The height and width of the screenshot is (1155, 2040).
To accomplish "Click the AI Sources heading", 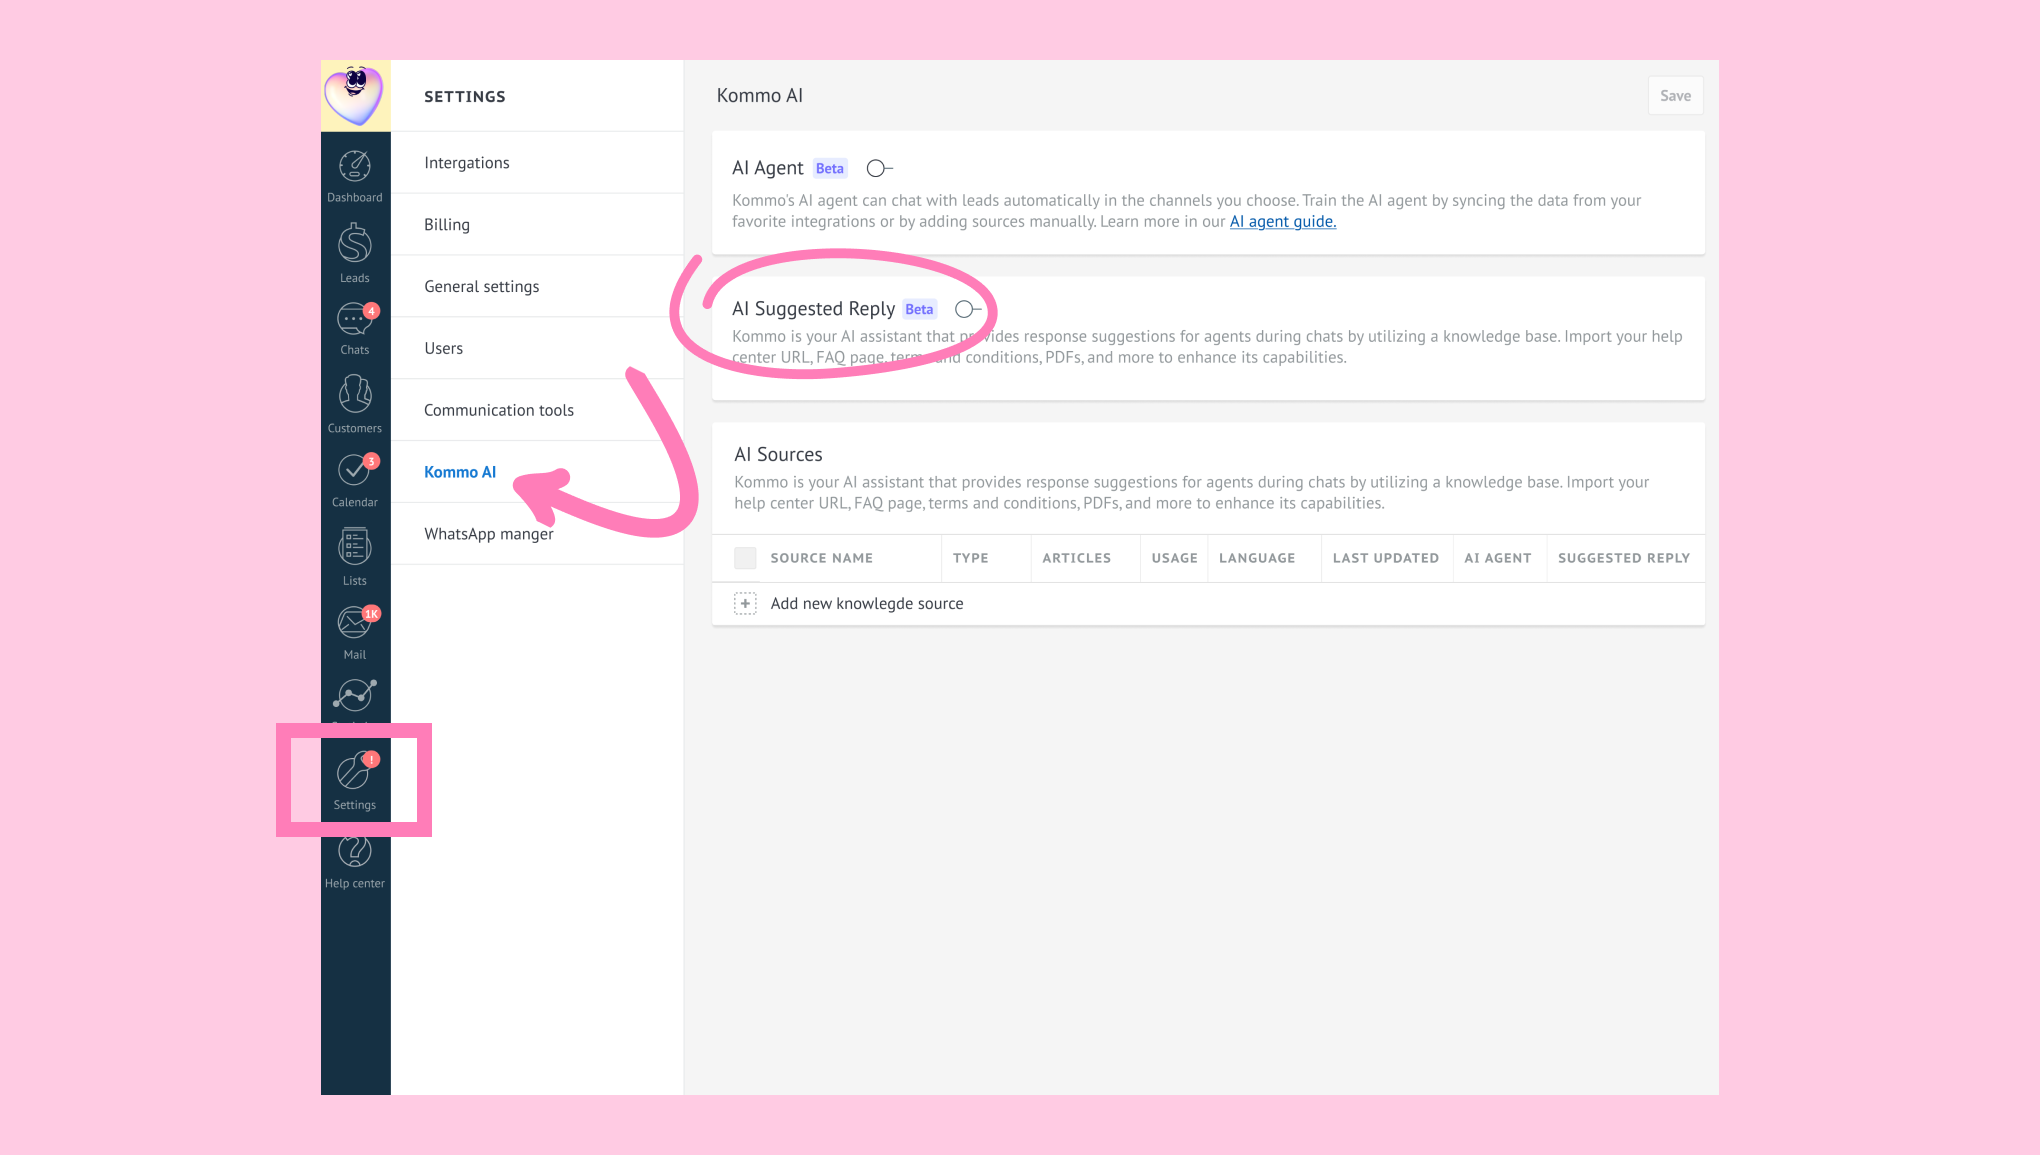I will click(778, 455).
